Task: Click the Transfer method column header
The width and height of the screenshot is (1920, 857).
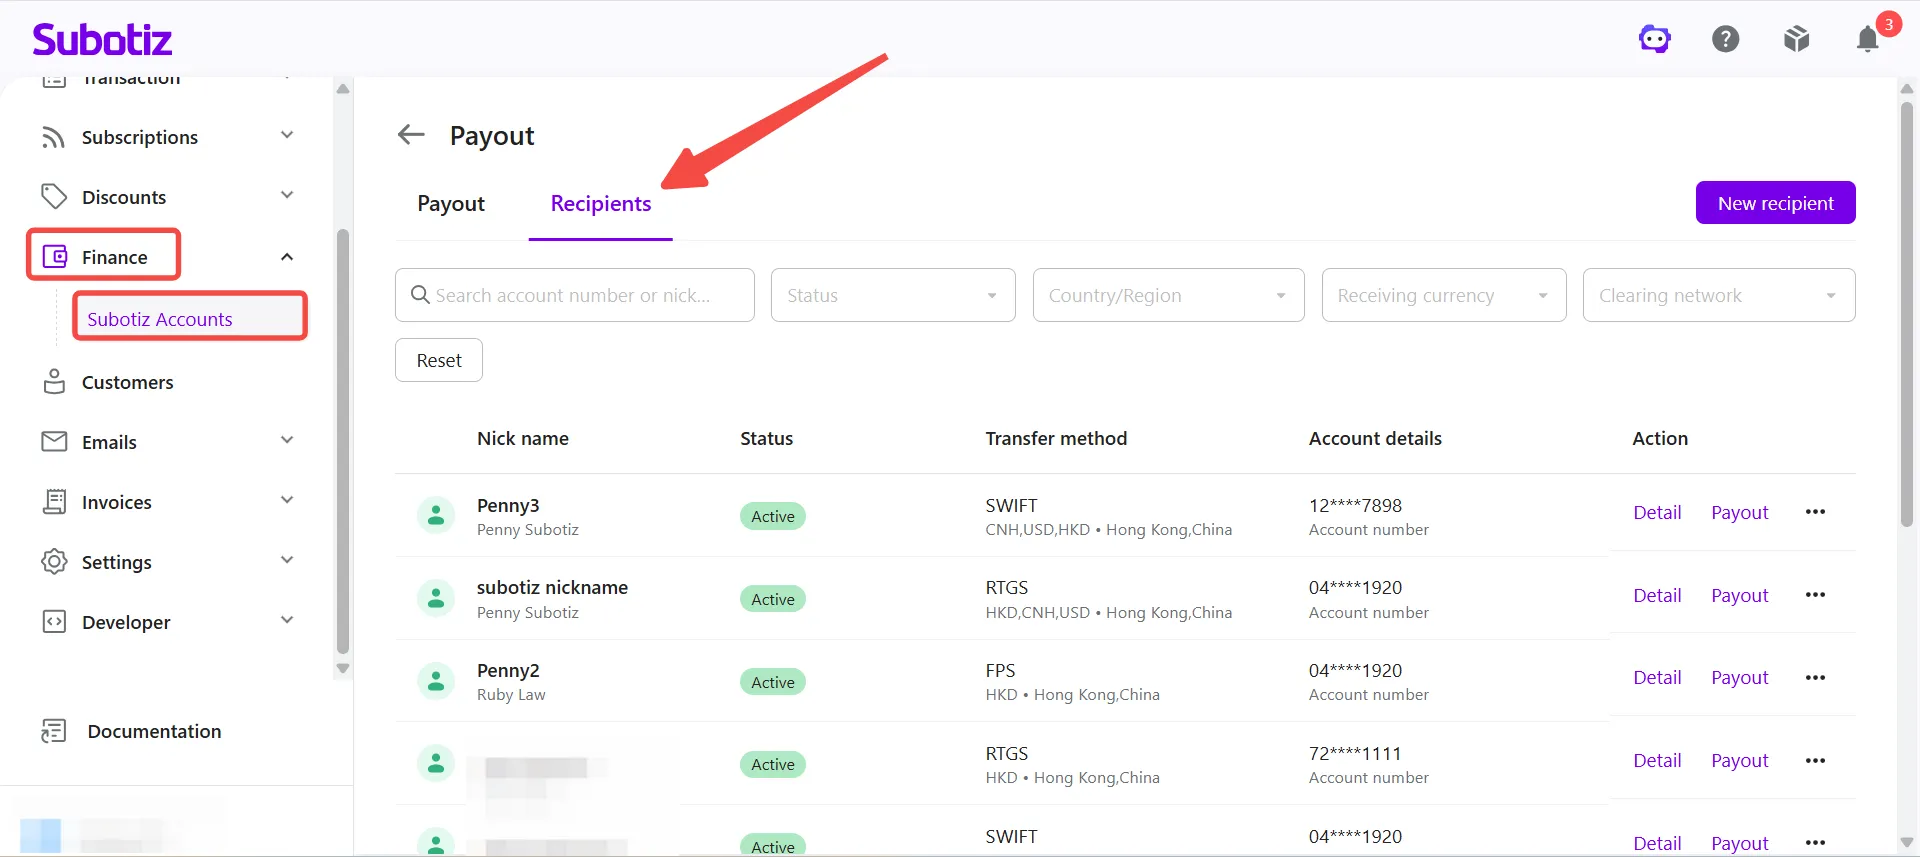Action: coord(1056,438)
